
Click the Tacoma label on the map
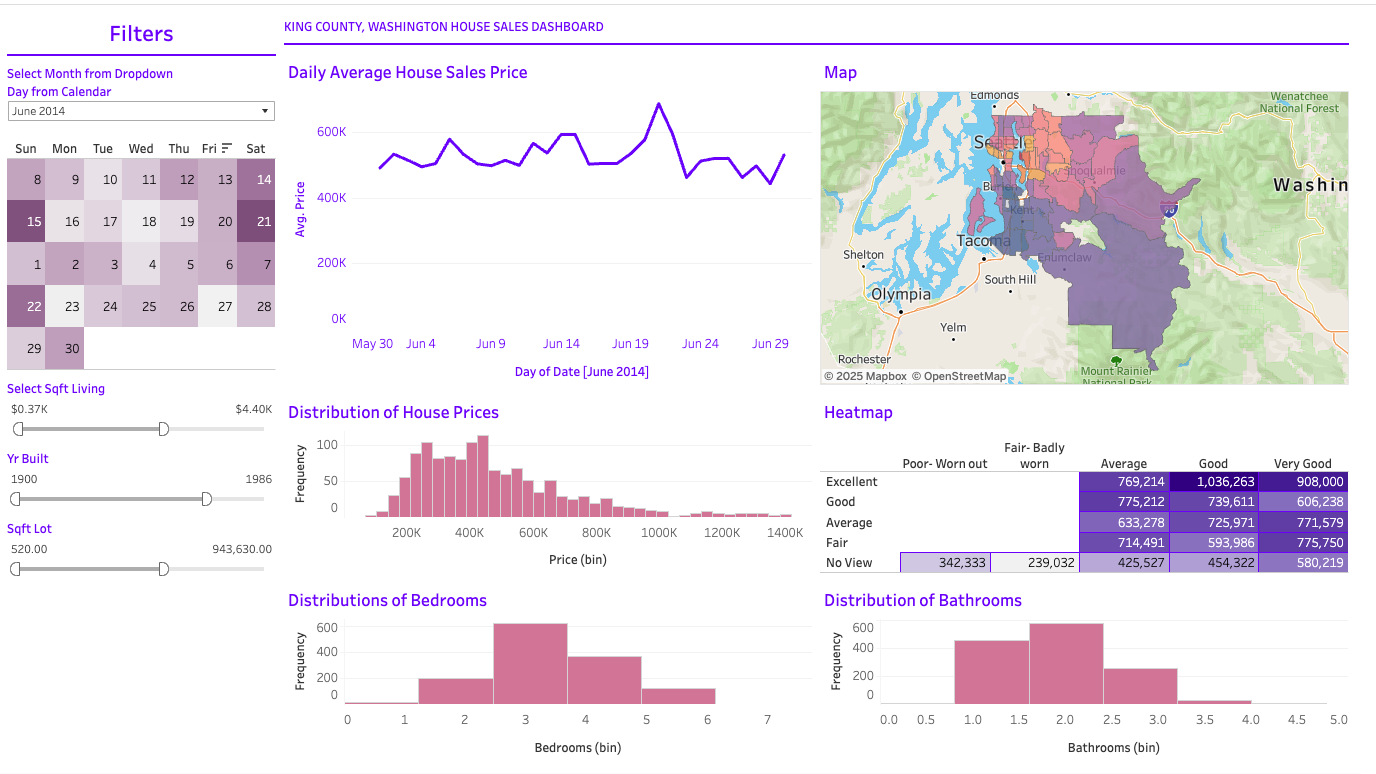tap(984, 241)
